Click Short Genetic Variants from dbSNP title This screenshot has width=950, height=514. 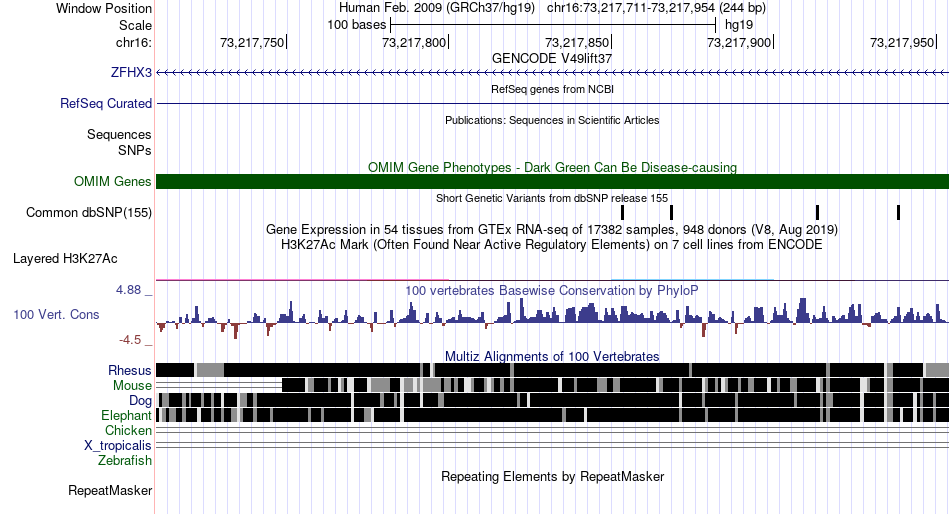pyautogui.click(x=552, y=198)
